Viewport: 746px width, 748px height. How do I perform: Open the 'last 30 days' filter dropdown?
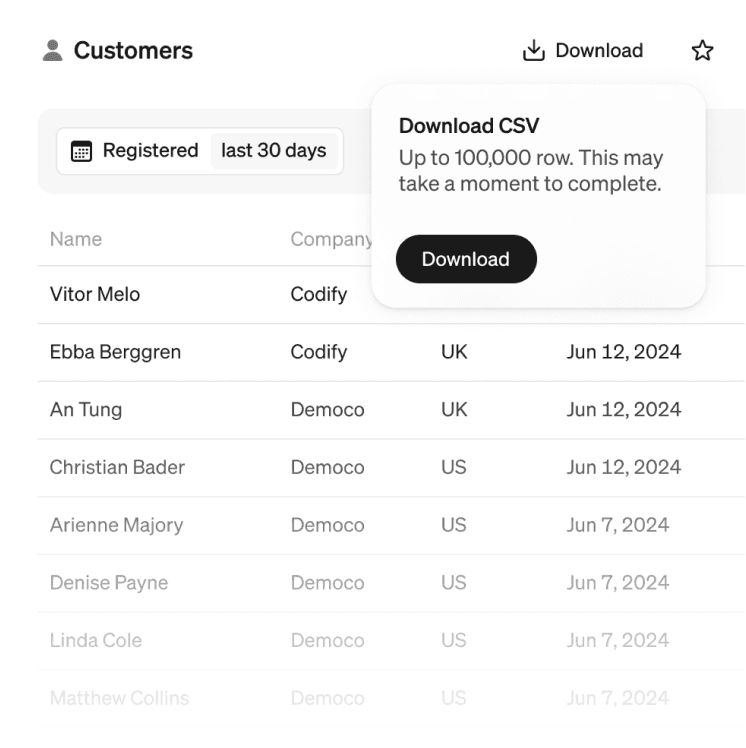pyautogui.click(x=274, y=151)
